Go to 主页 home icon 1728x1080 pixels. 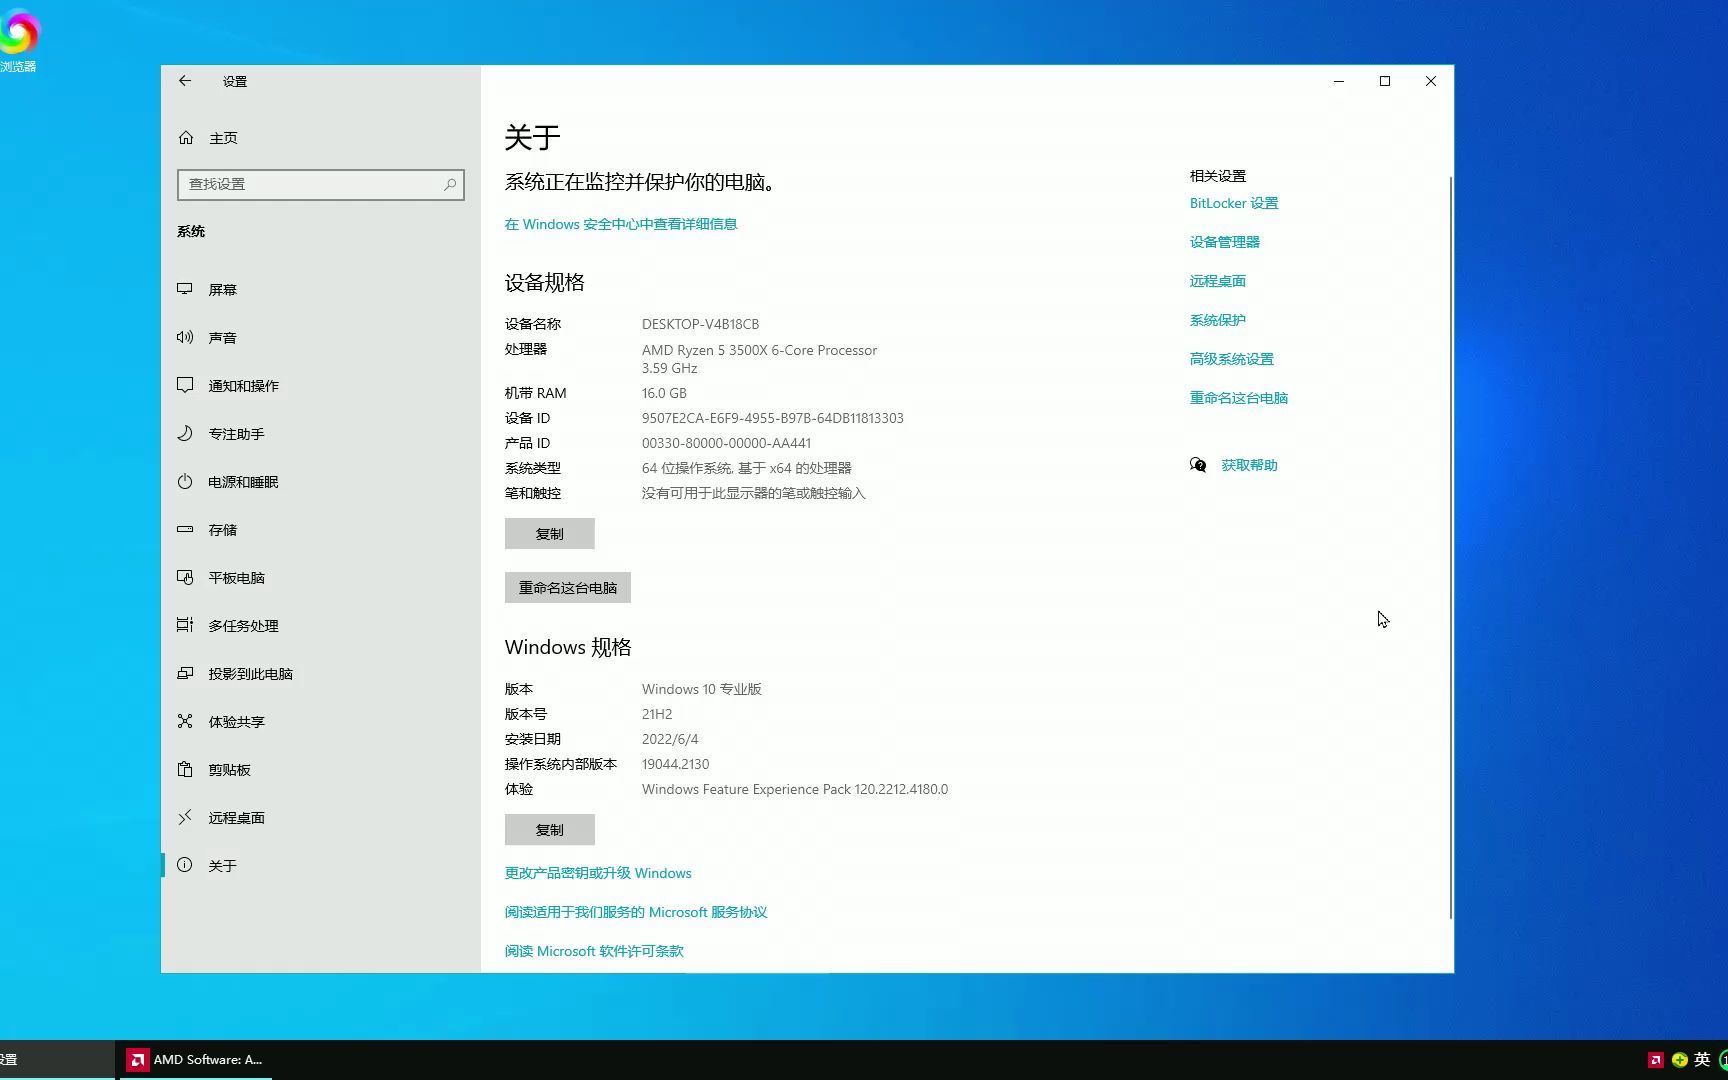186,138
